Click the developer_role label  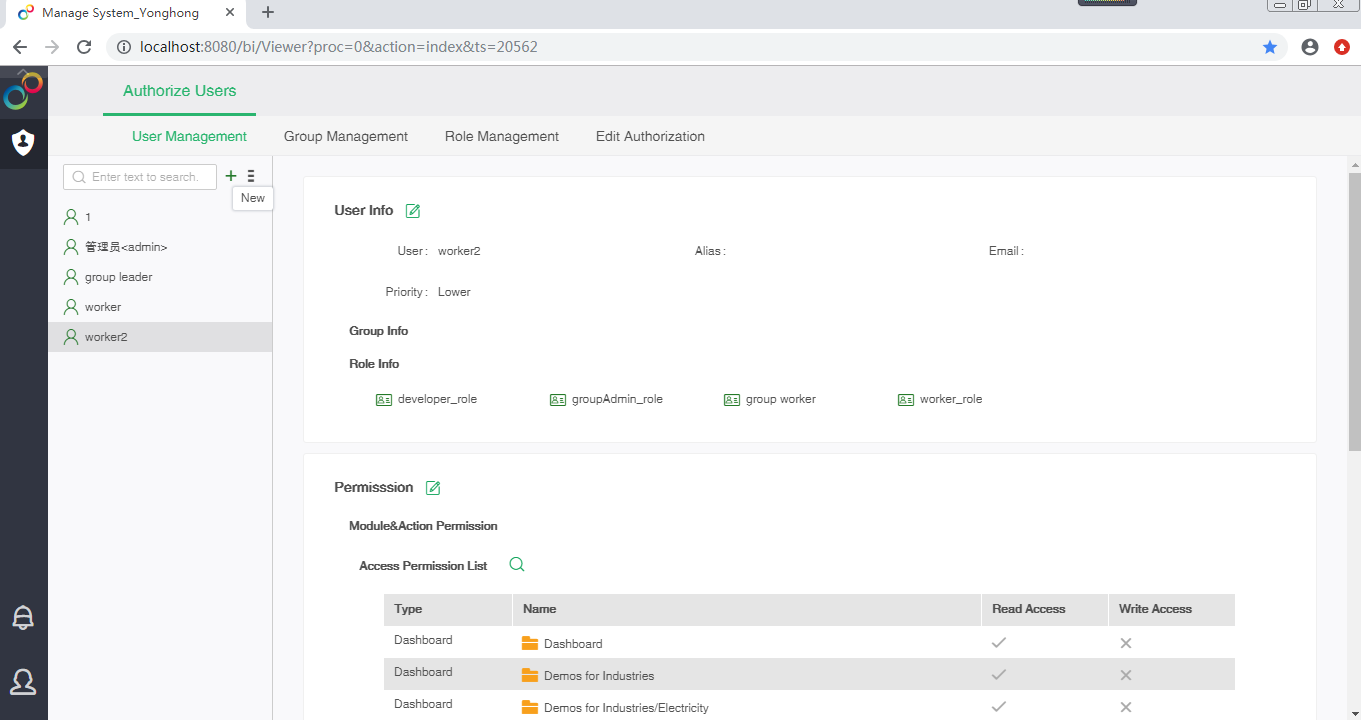point(437,399)
